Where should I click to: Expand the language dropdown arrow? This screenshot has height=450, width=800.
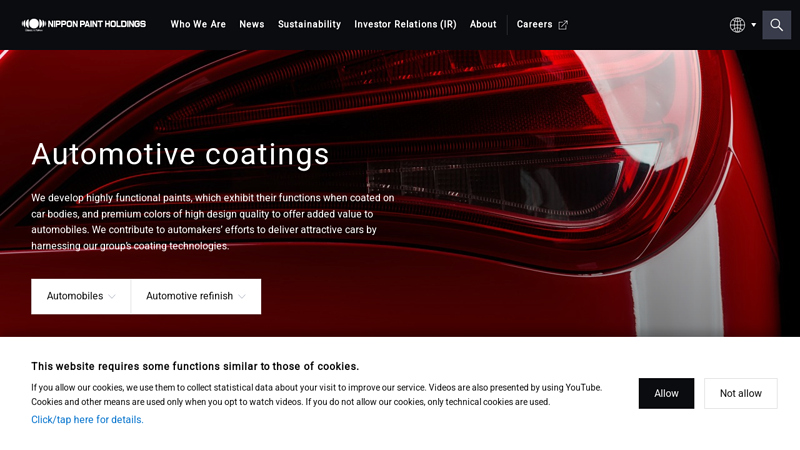coord(754,24)
